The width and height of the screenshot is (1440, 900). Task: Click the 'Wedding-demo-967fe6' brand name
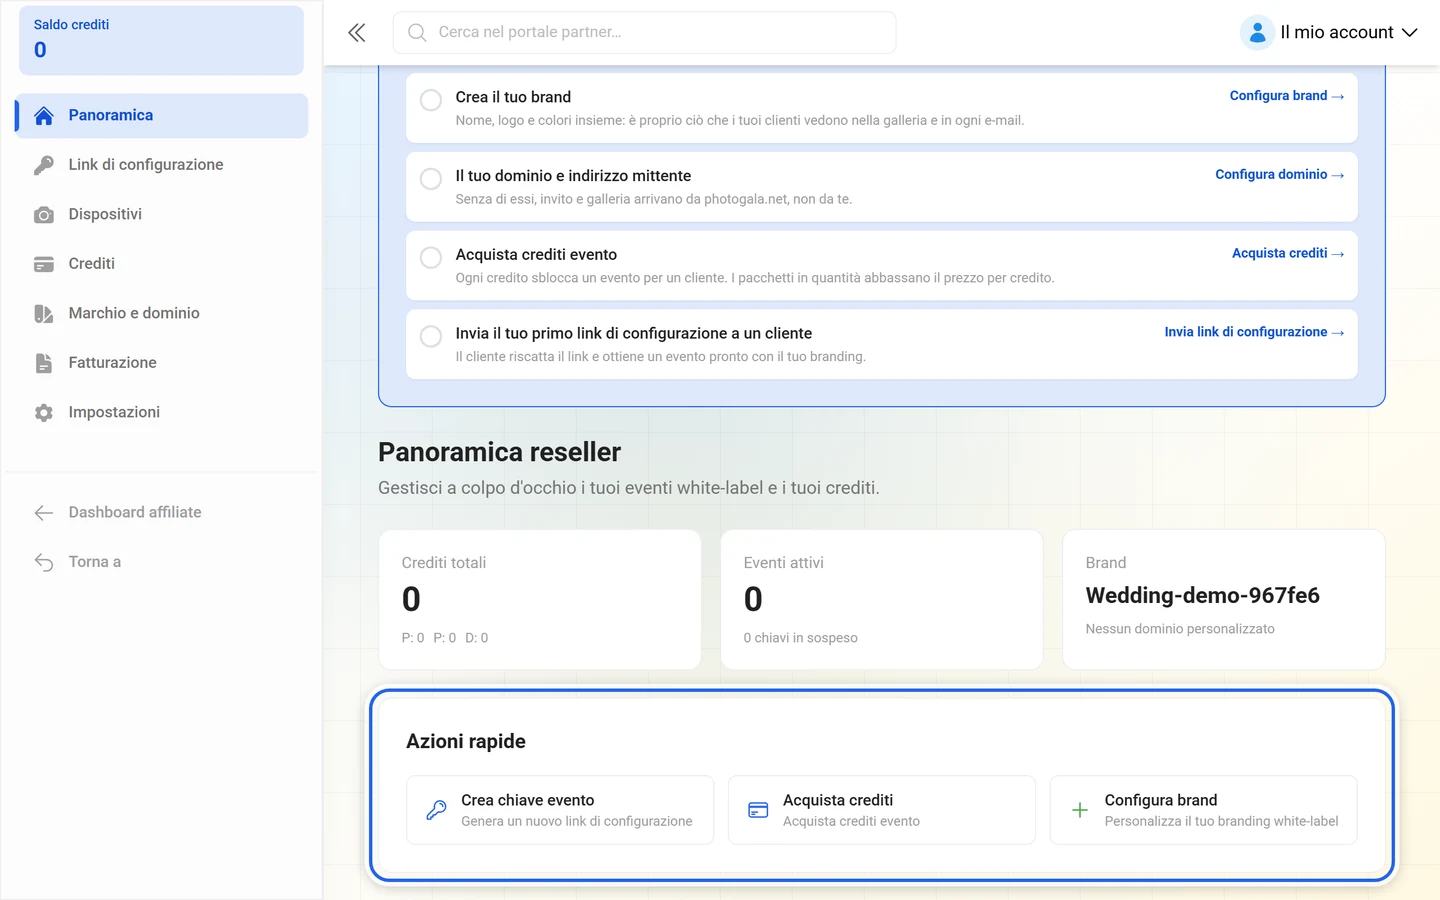[x=1203, y=596]
